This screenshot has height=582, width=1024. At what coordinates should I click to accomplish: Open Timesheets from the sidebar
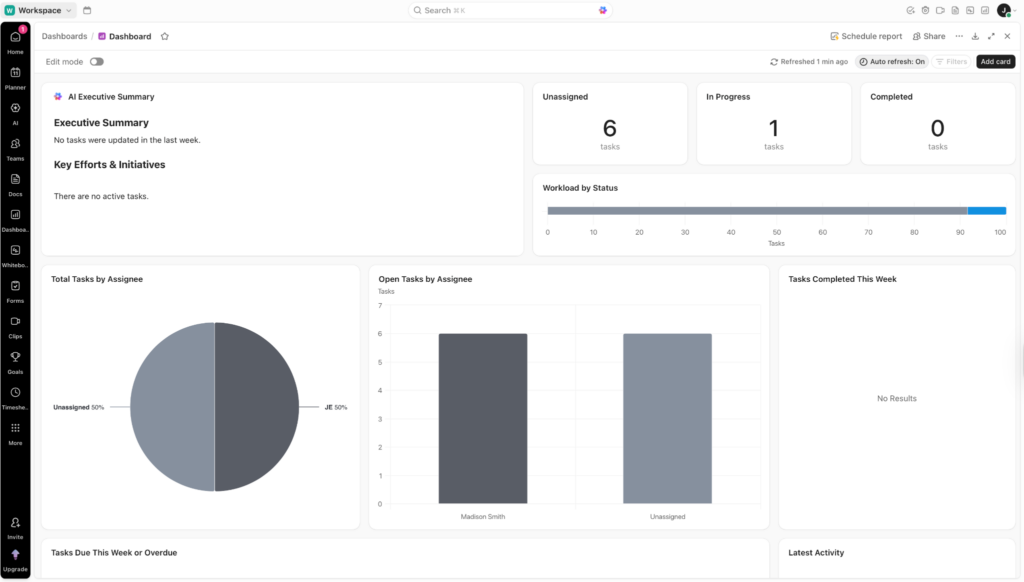14,392
